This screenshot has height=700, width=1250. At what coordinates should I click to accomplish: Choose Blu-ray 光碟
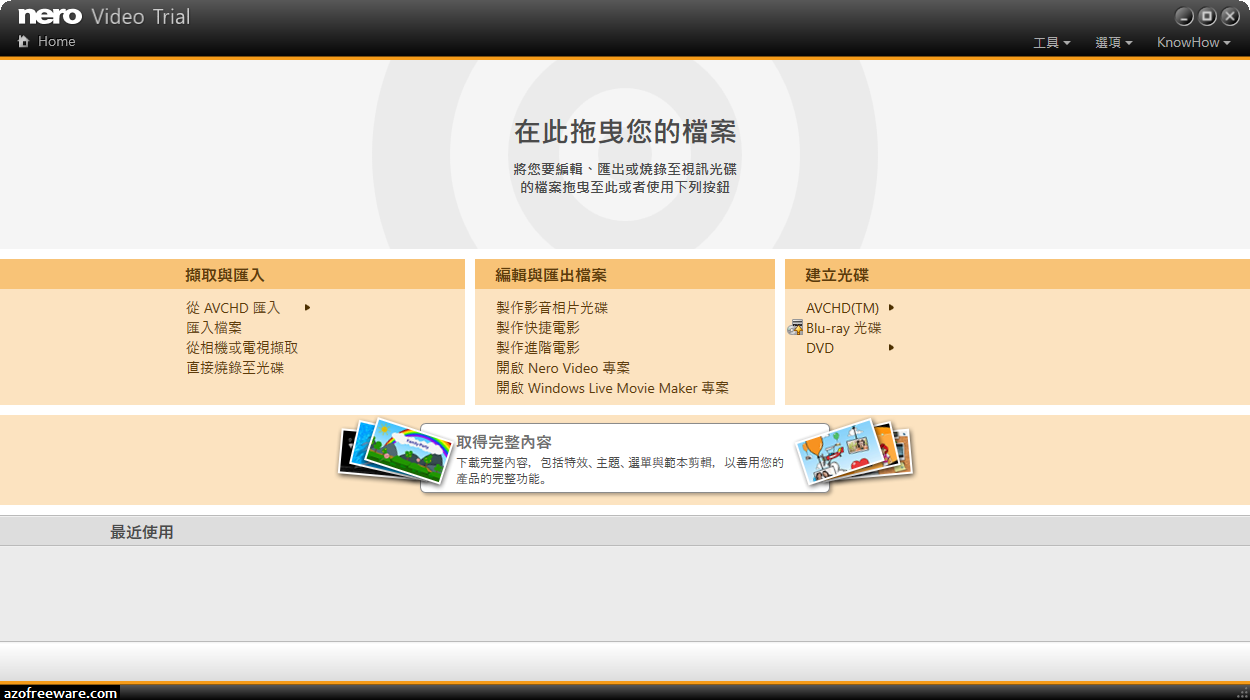pyautogui.click(x=844, y=328)
